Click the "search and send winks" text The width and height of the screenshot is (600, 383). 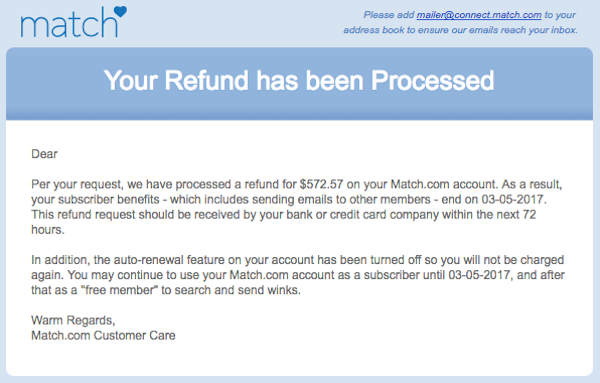pos(236,290)
